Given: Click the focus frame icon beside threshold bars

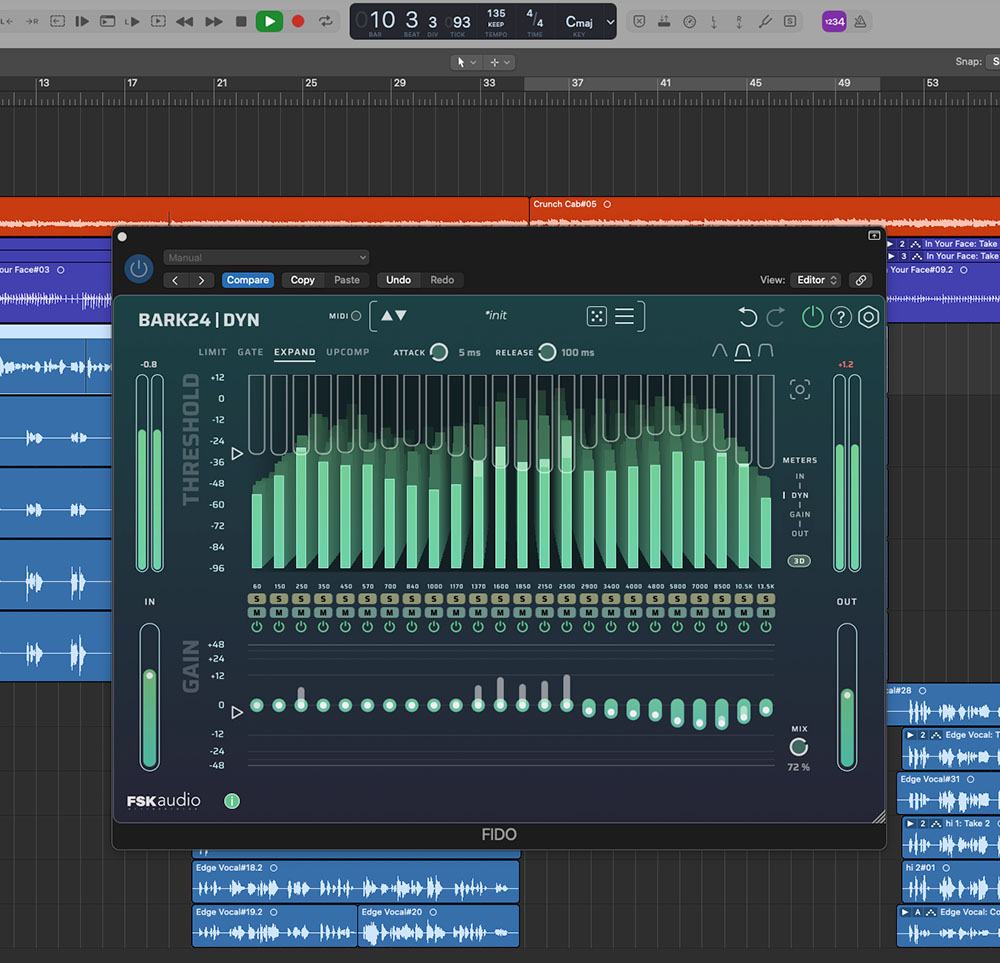Looking at the screenshot, I should (799, 390).
